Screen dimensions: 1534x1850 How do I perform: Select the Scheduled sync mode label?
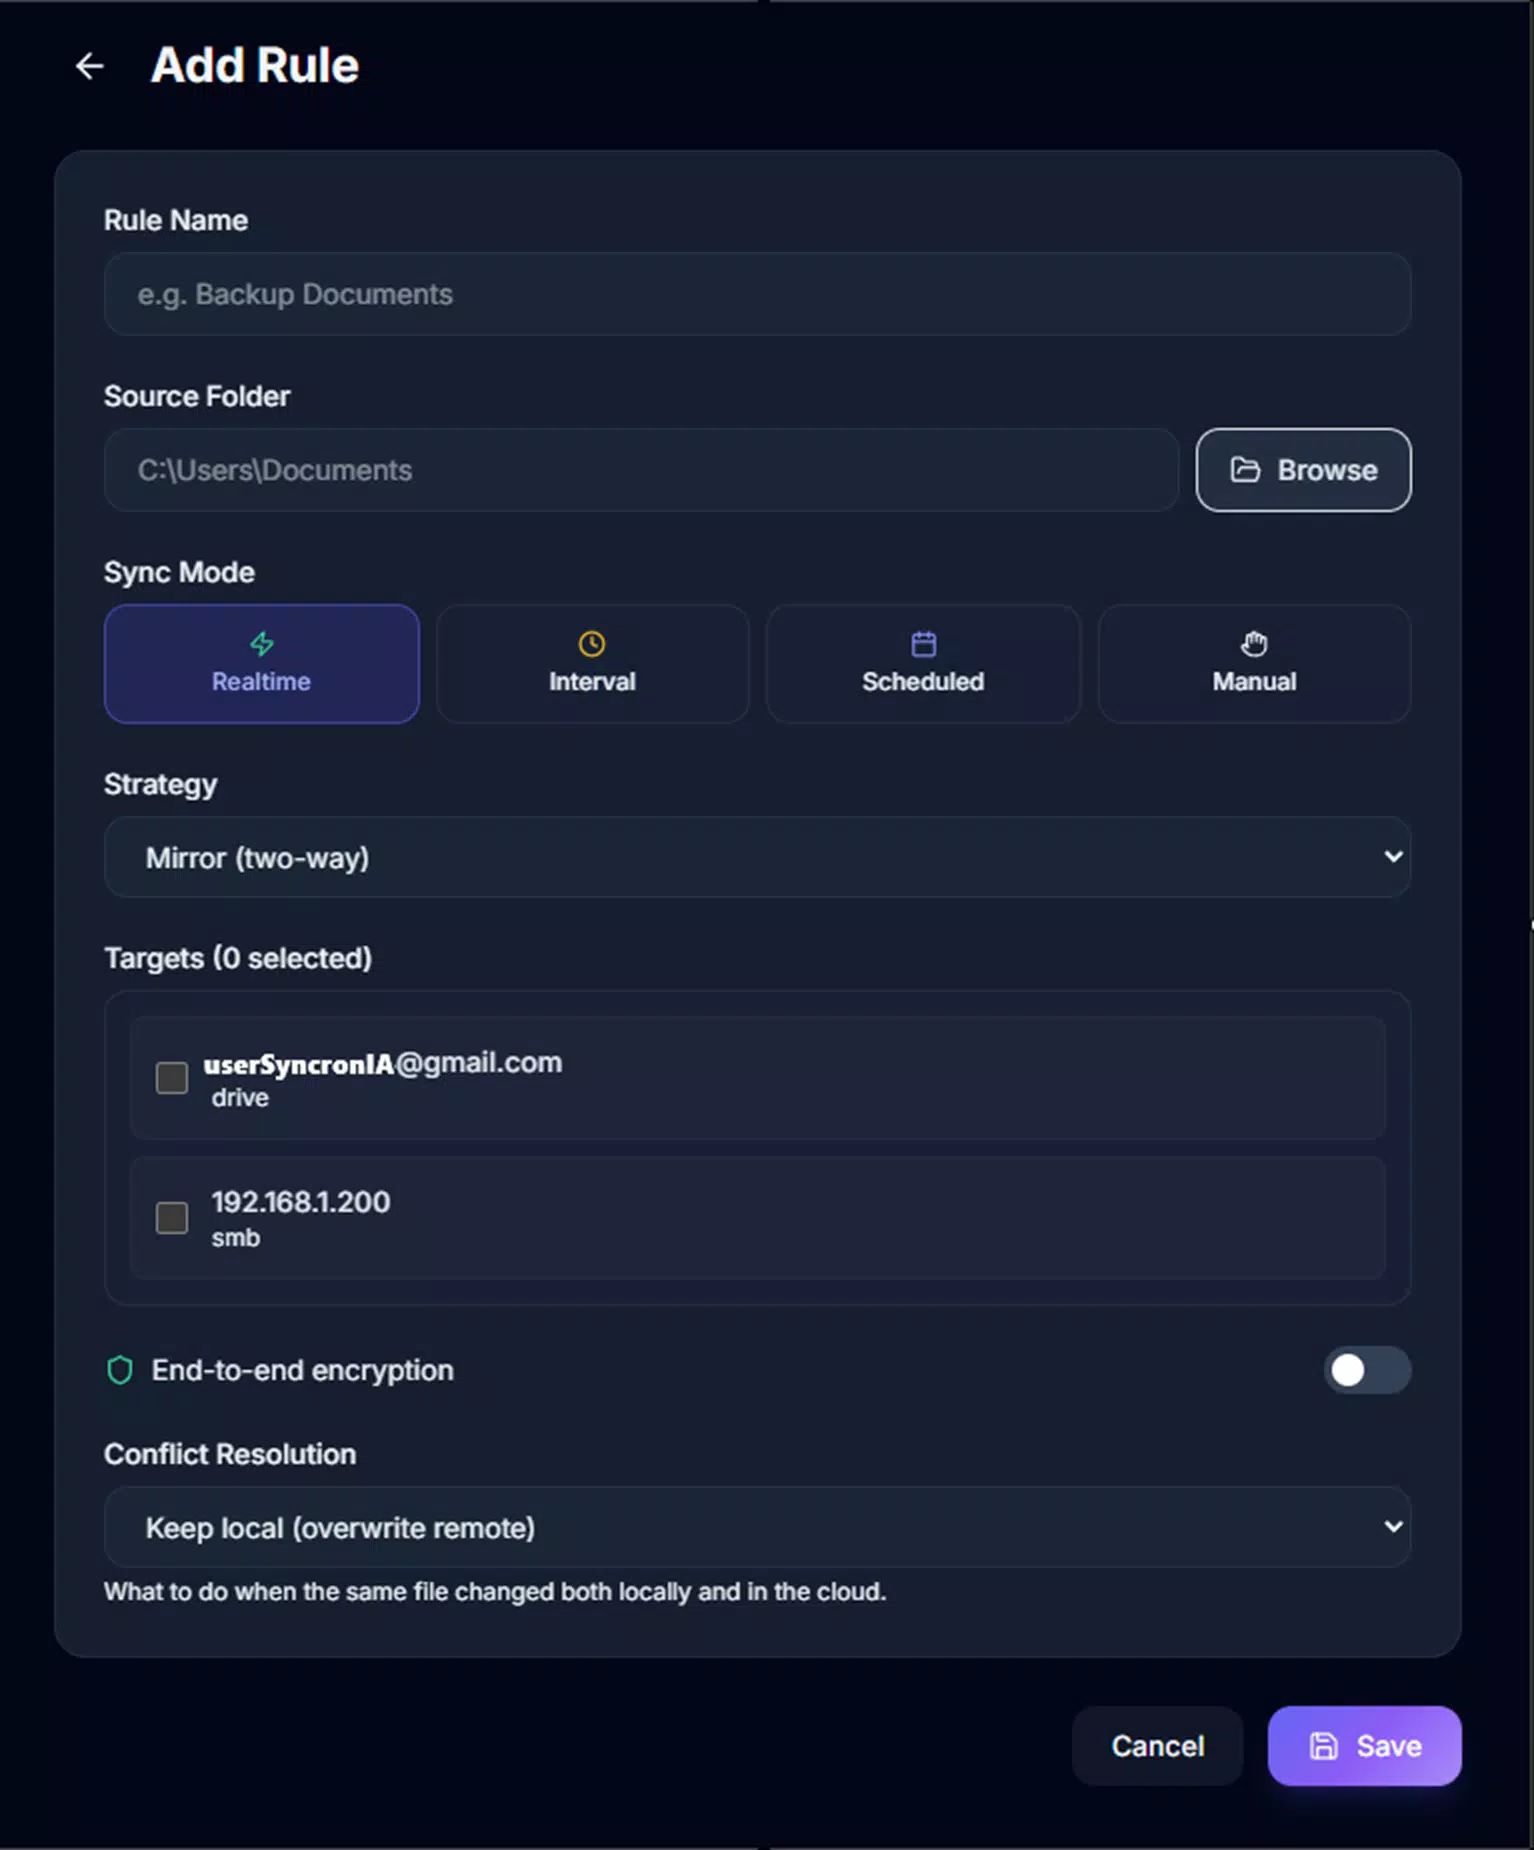point(923,682)
